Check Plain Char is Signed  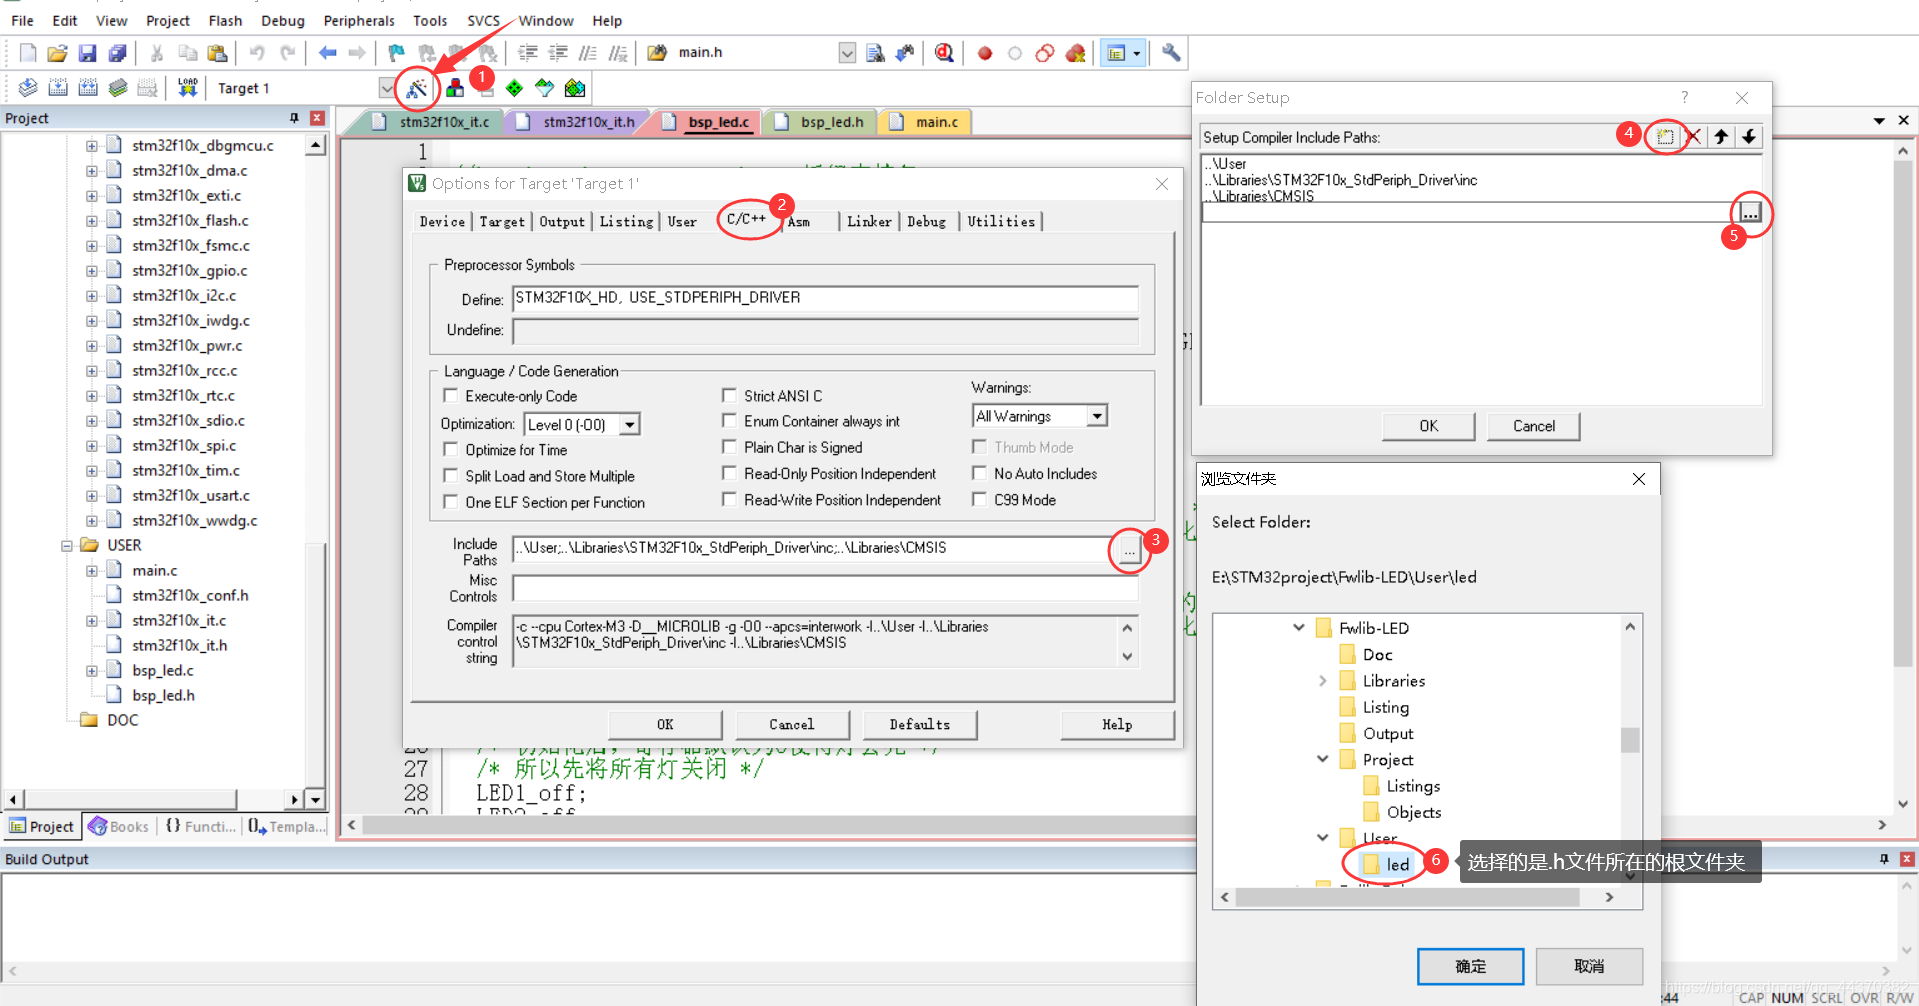(x=730, y=447)
